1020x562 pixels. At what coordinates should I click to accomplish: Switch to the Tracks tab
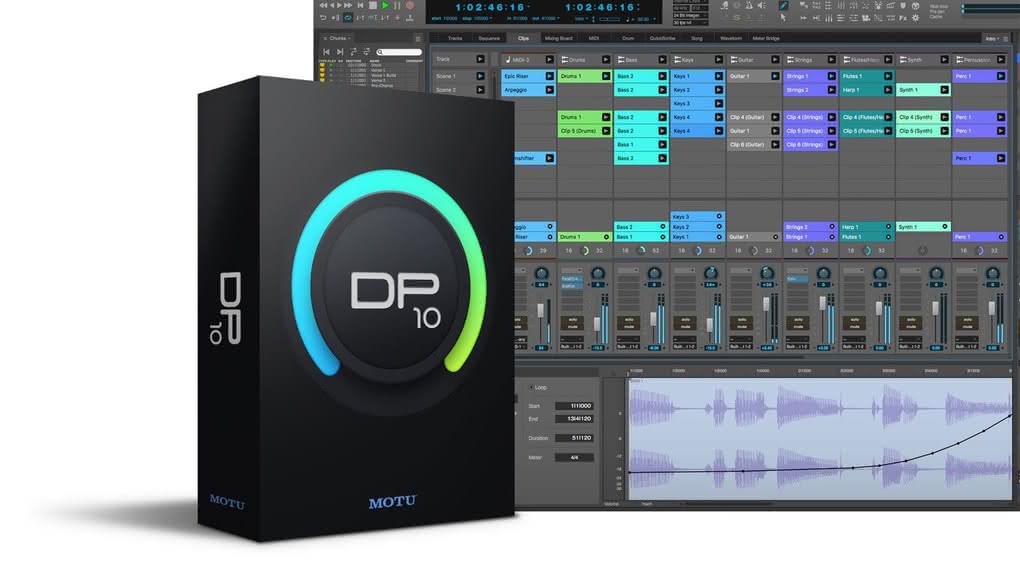[x=455, y=38]
